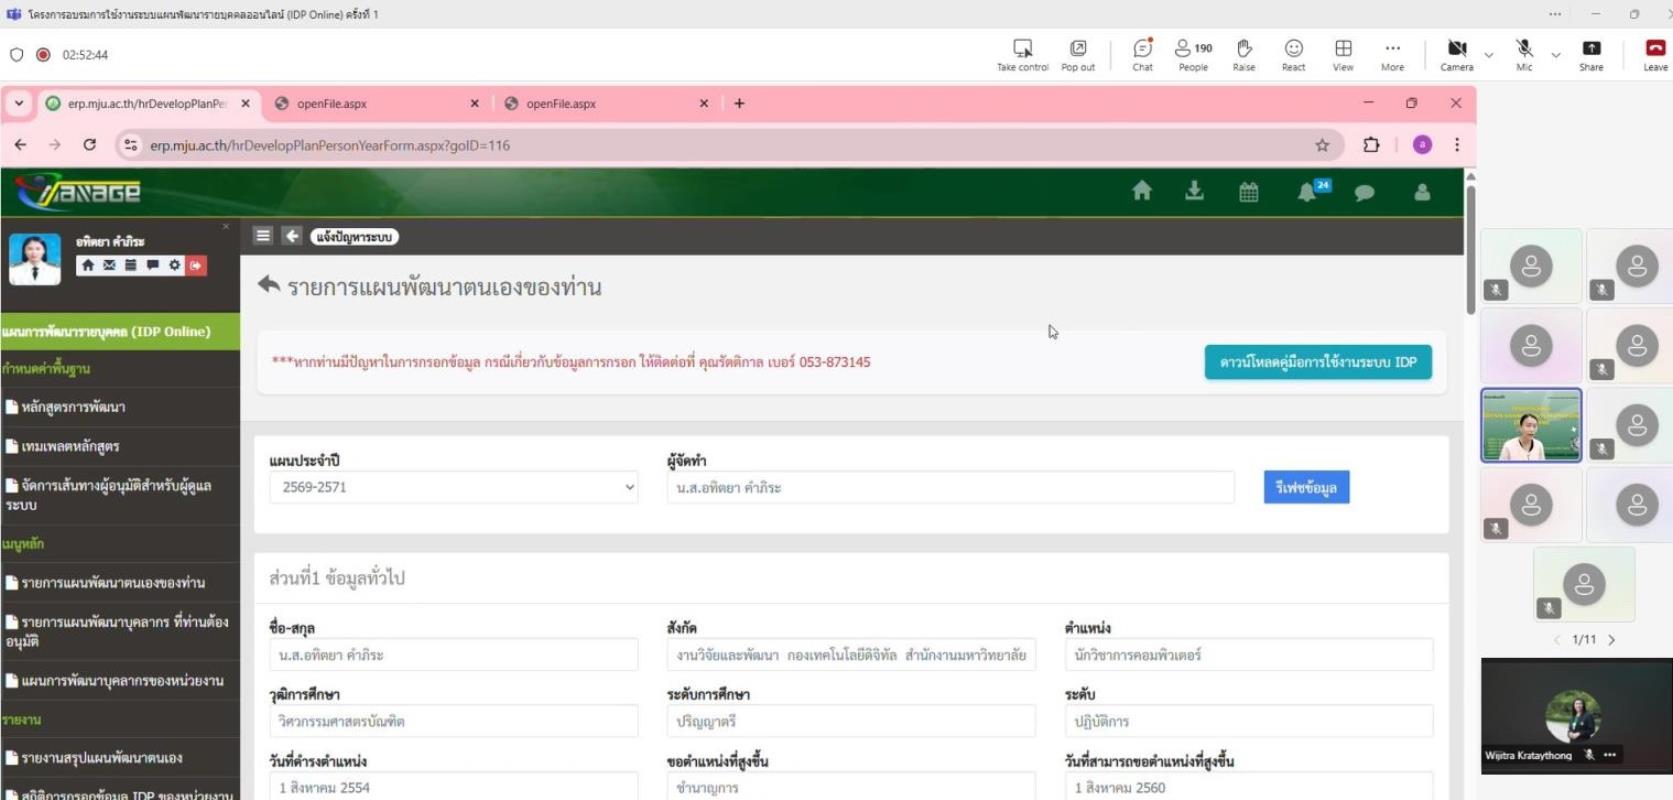Click the user profile icon in header

(x=1421, y=192)
